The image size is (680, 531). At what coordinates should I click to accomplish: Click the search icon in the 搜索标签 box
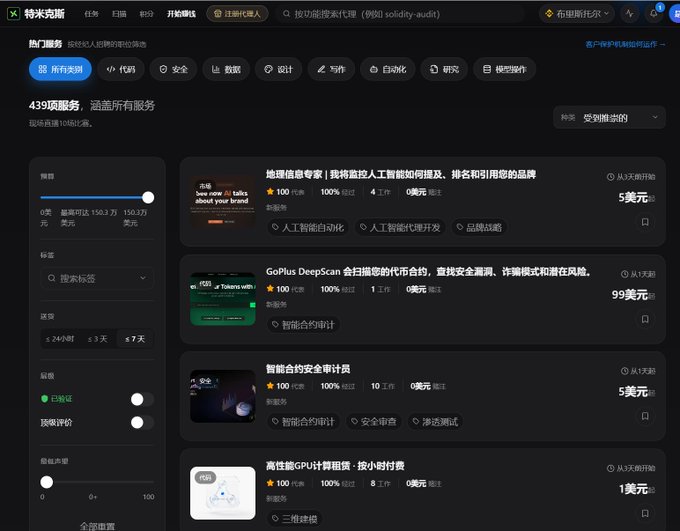click(x=52, y=278)
